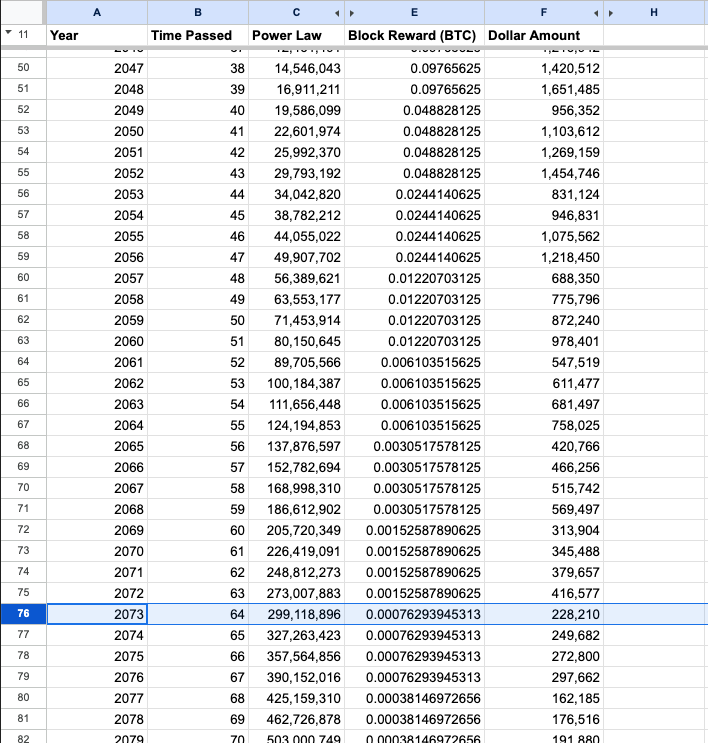
Task: Select dollar amount 1,420,512
Action: tap(544, 68)
